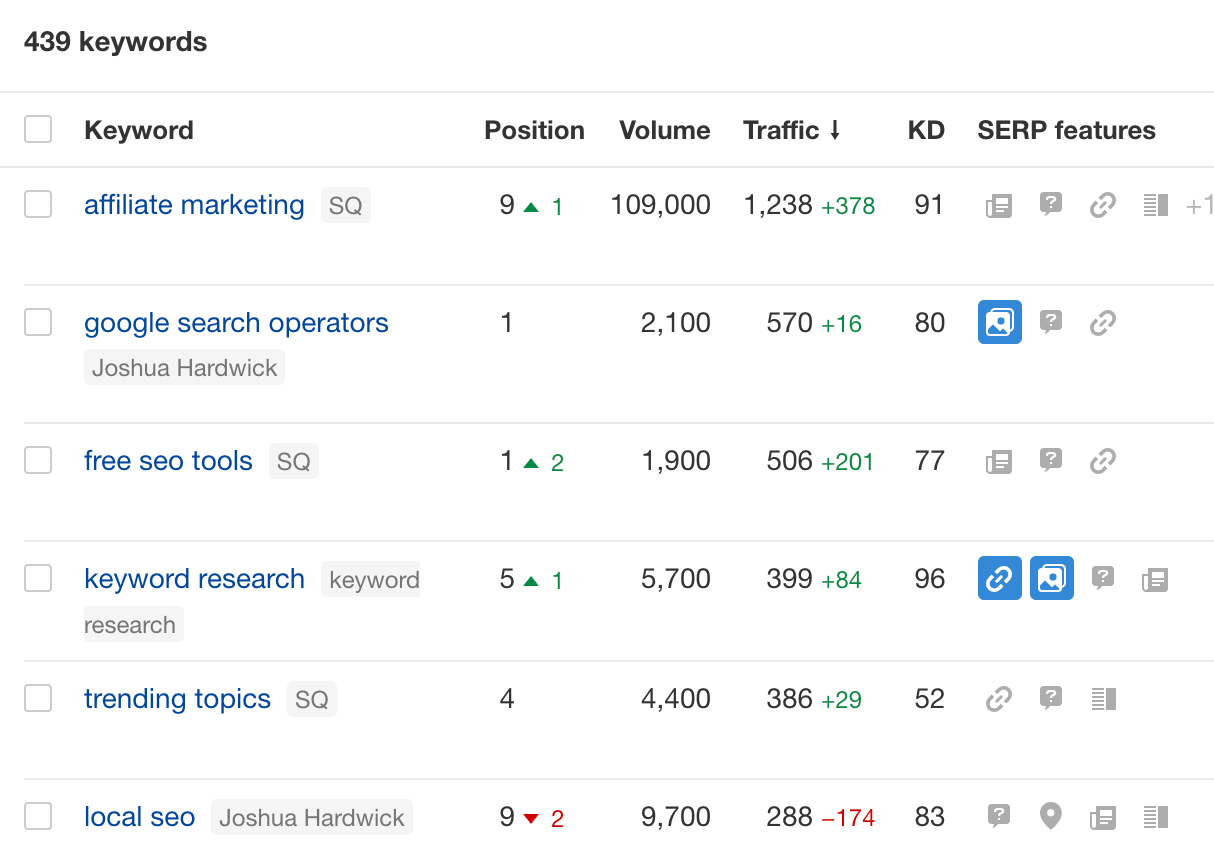Viewport: 1214px width, 866px height.
Task: Select the local seo row checkbox
Action: [x=38, y=816]
